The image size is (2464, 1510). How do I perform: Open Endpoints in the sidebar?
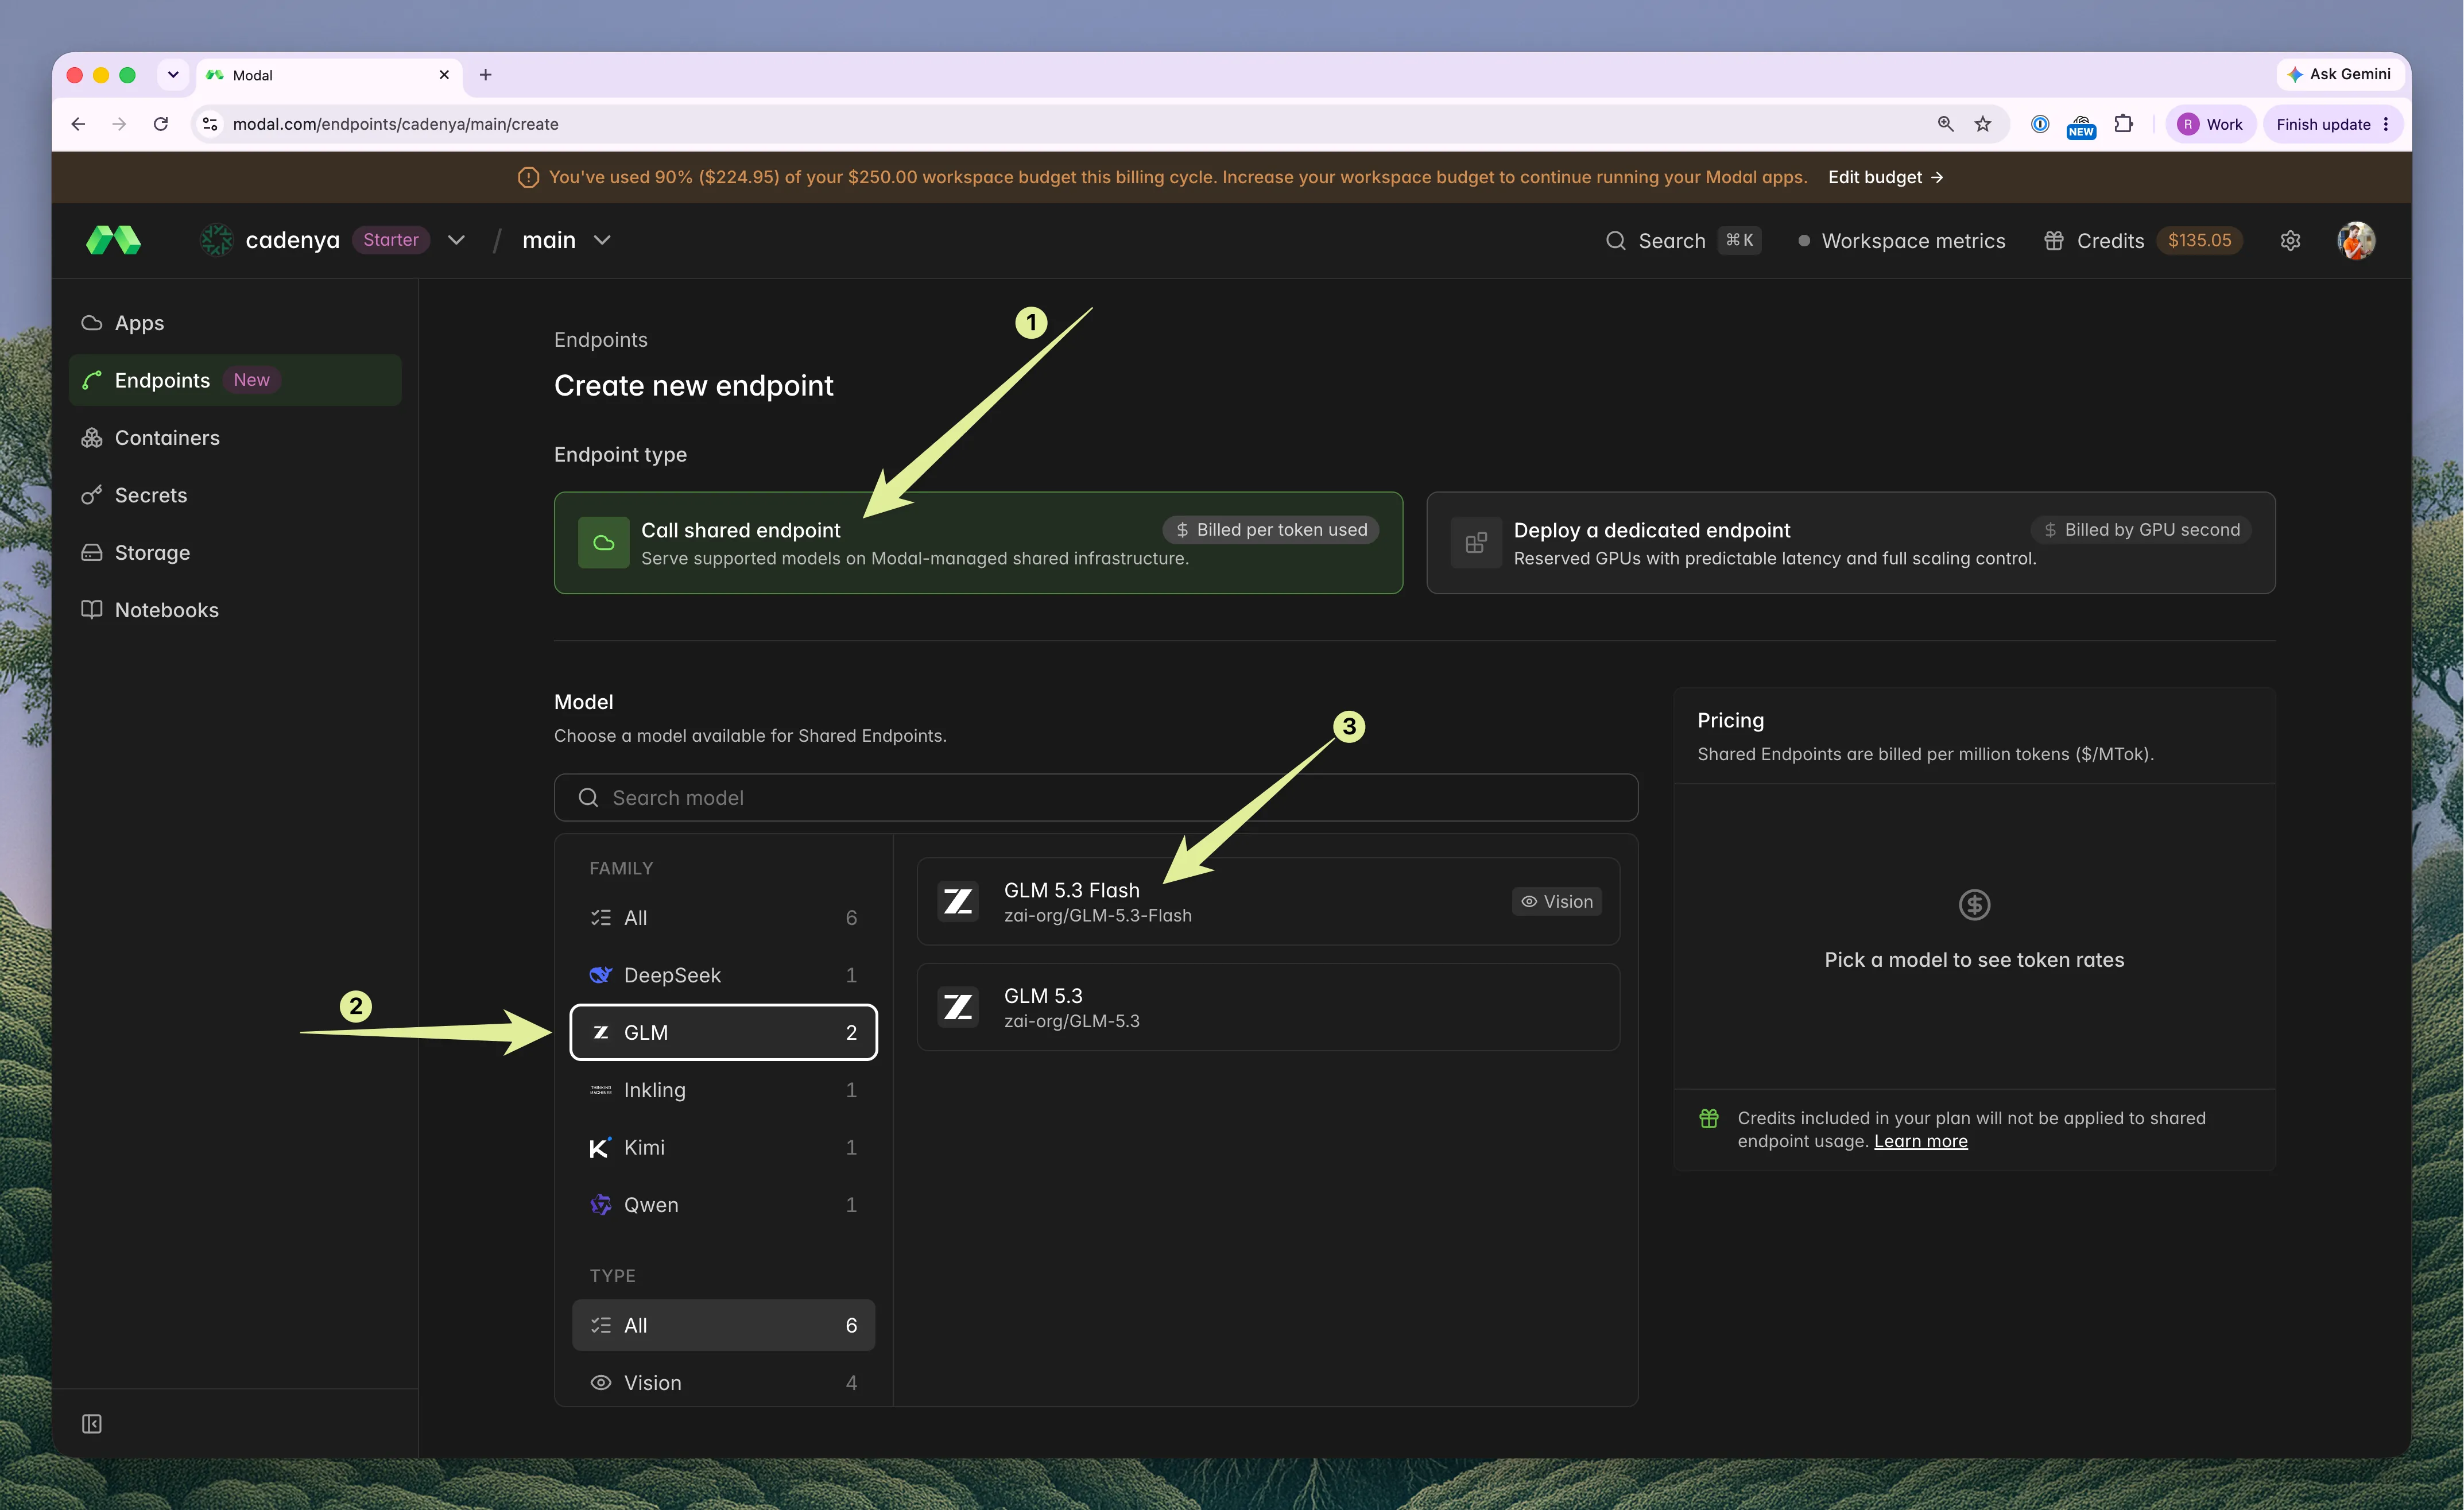click(235, 380)
